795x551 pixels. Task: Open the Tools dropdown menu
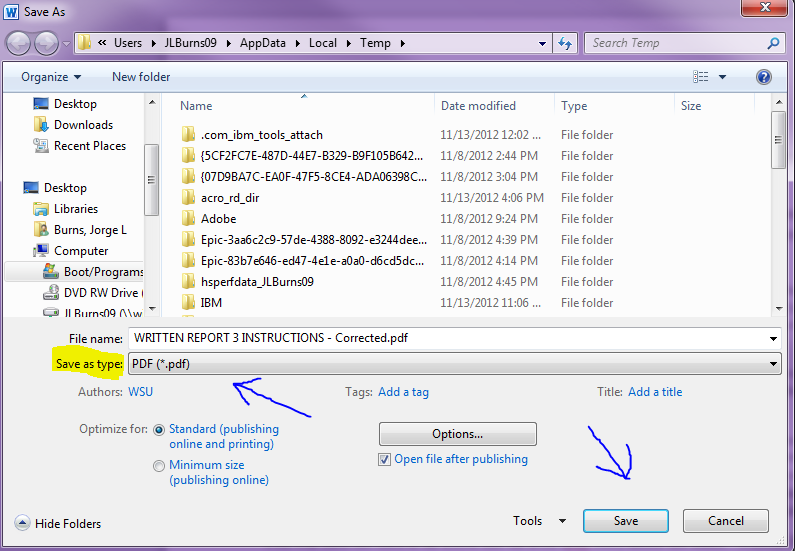click(x=539, y=521)
